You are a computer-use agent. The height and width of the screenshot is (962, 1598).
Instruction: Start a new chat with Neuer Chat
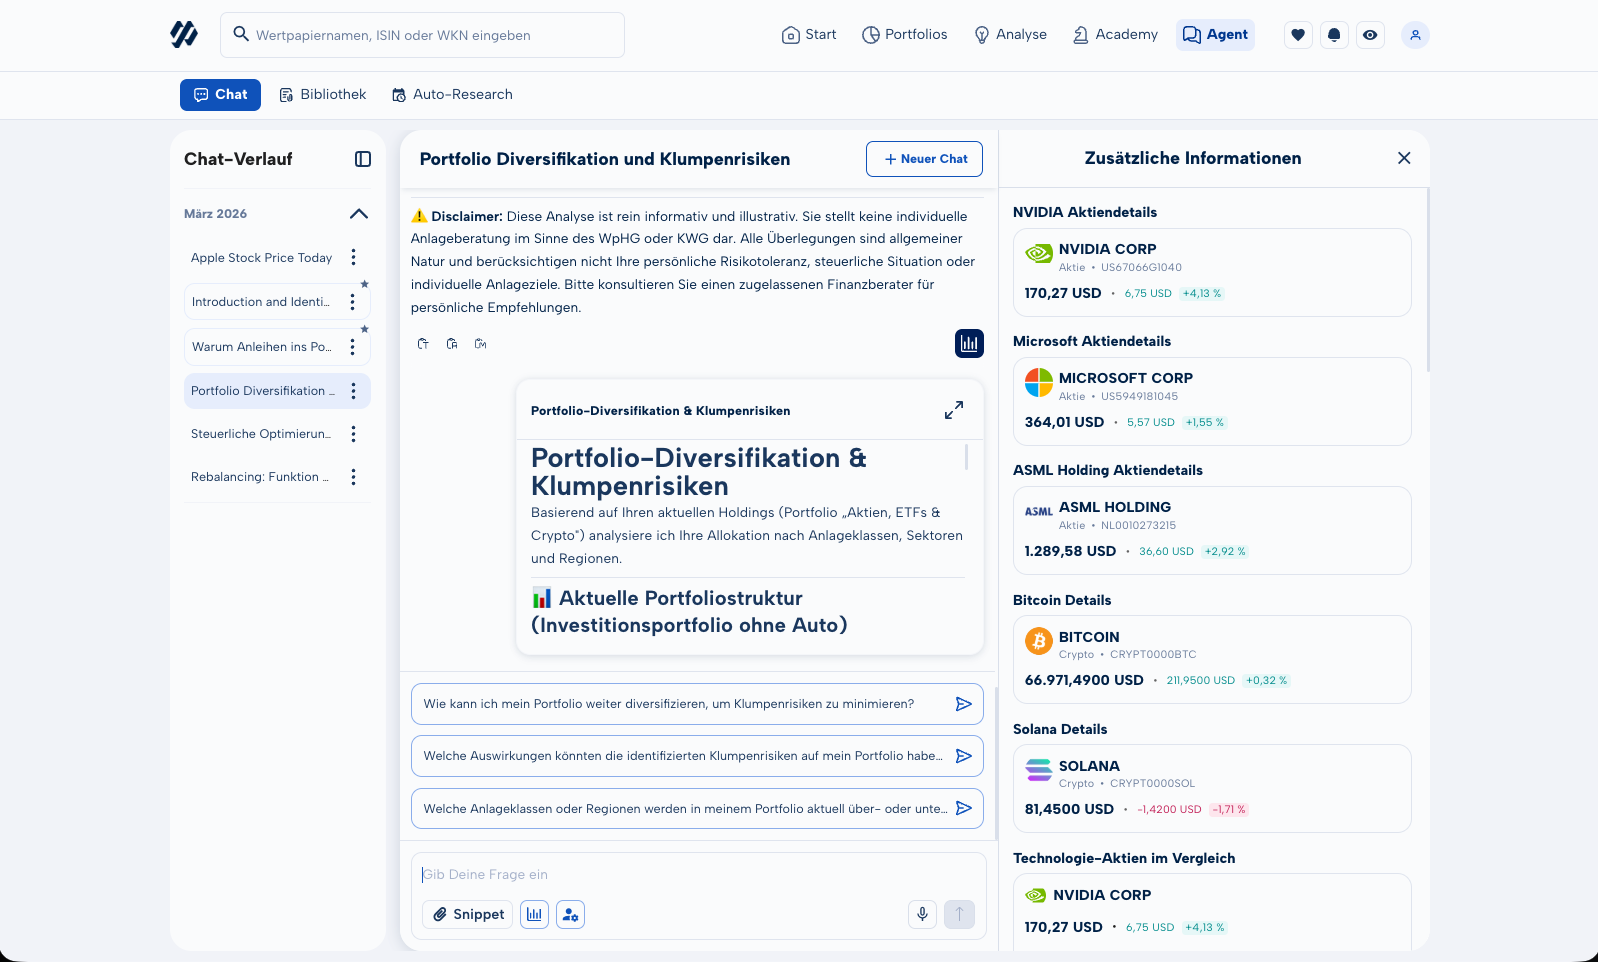924,159
